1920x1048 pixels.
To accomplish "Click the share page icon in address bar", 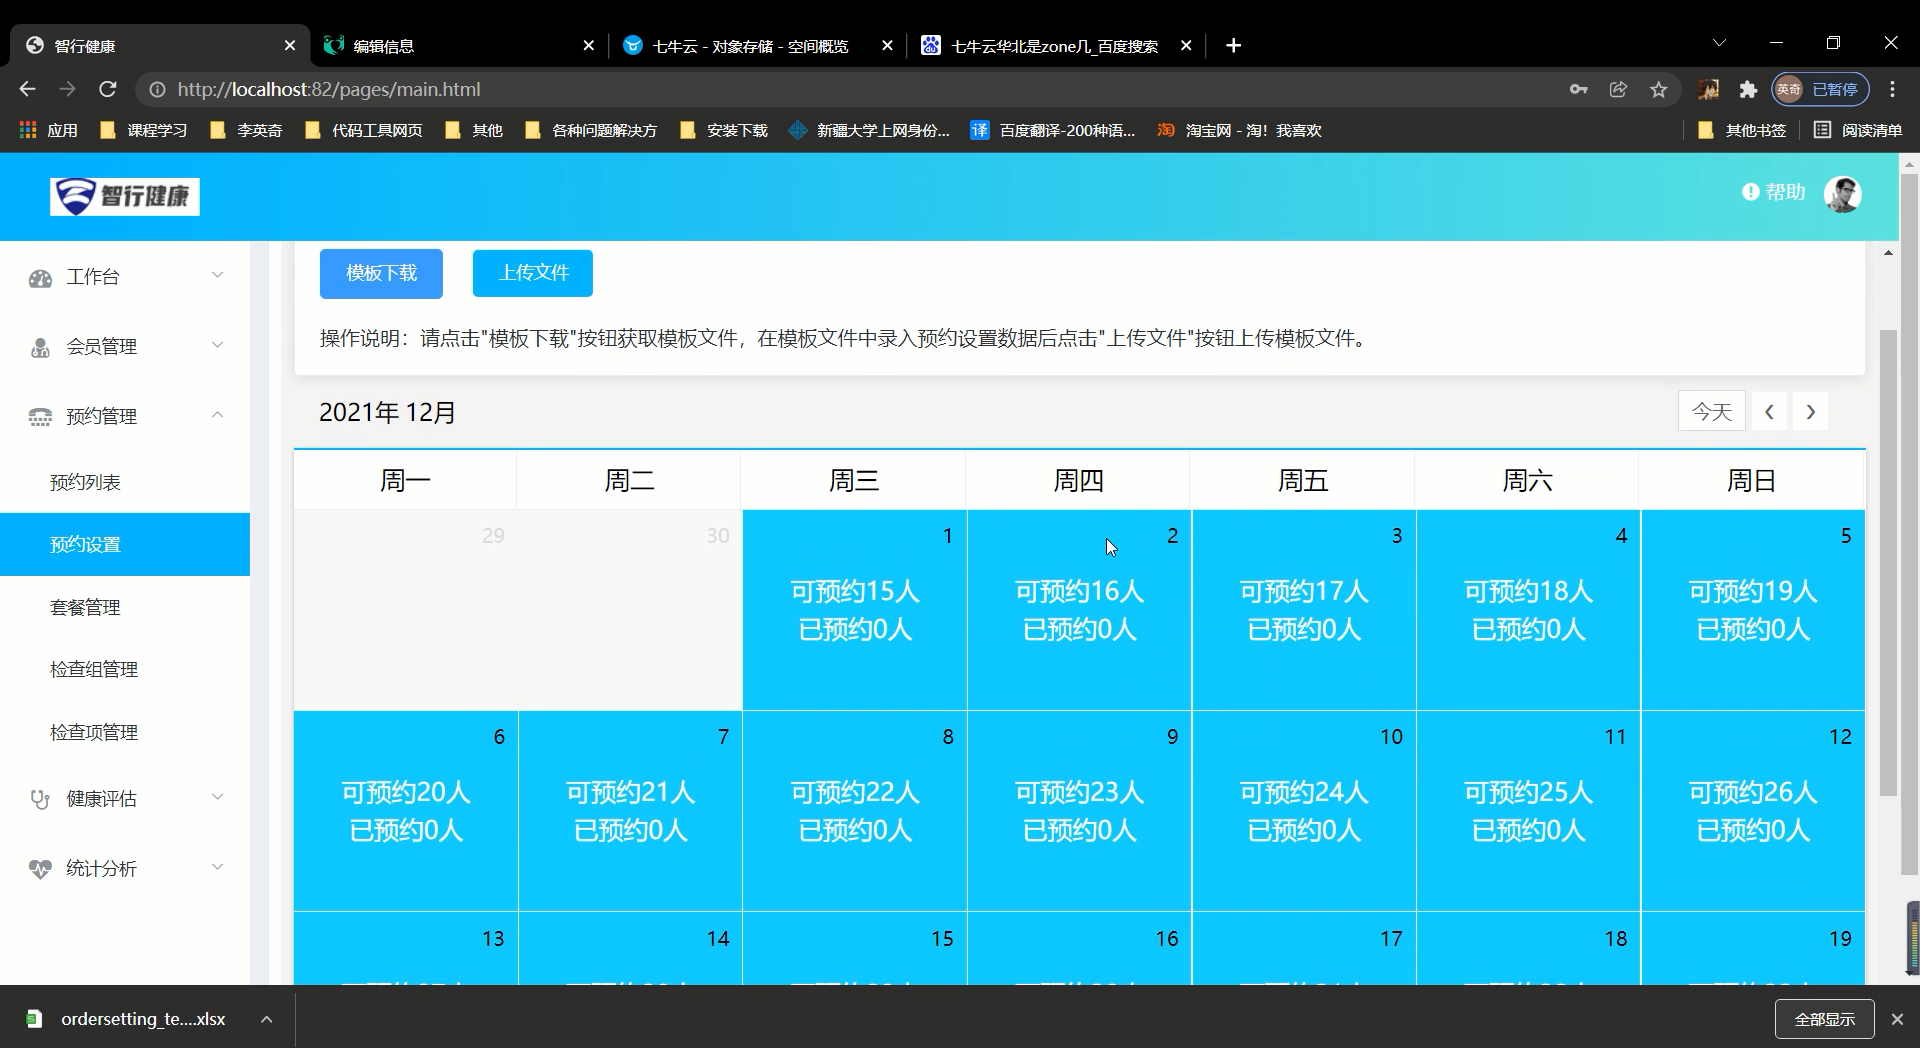I will pos(1618,89).
